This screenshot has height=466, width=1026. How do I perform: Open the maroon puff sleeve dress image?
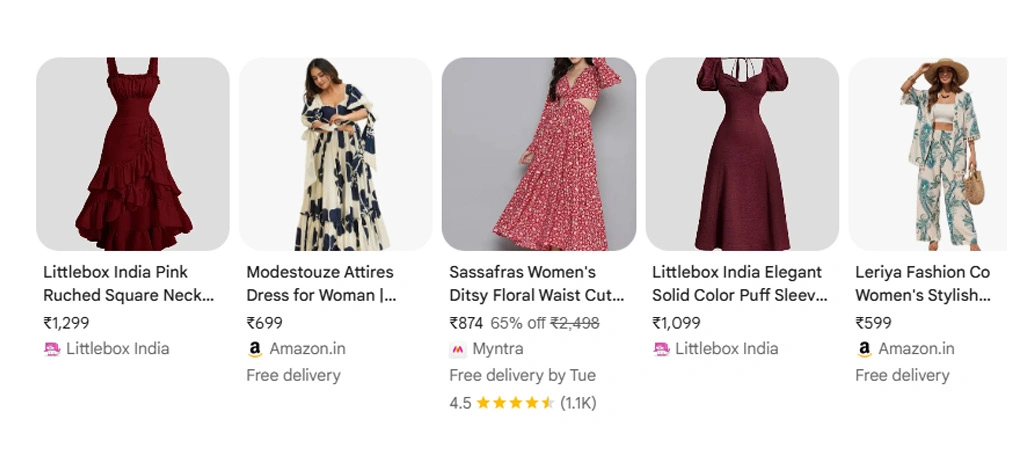[x=742, y=154]
